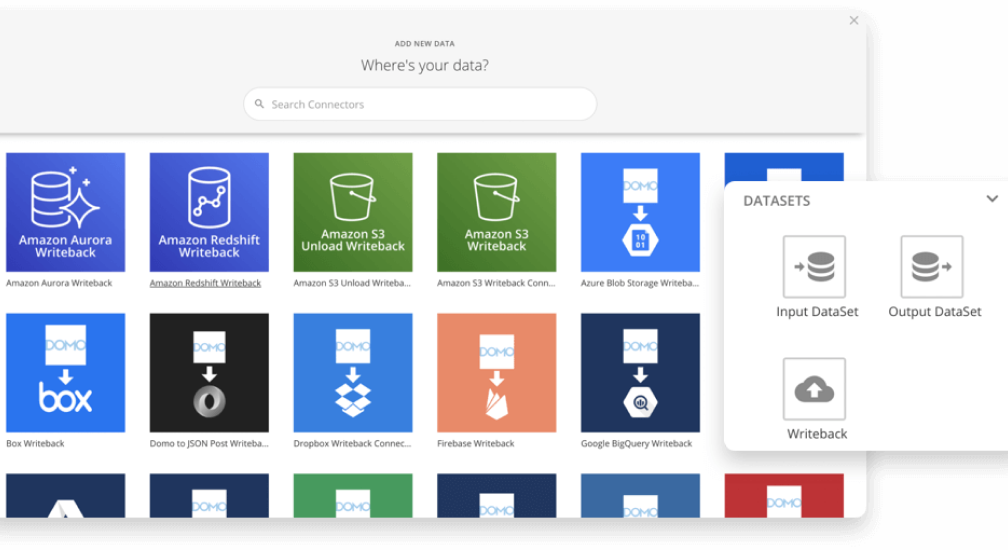Screen dimensions: 1008x550
Task: Click the Output DataSet icon
Action: [932, 267]
